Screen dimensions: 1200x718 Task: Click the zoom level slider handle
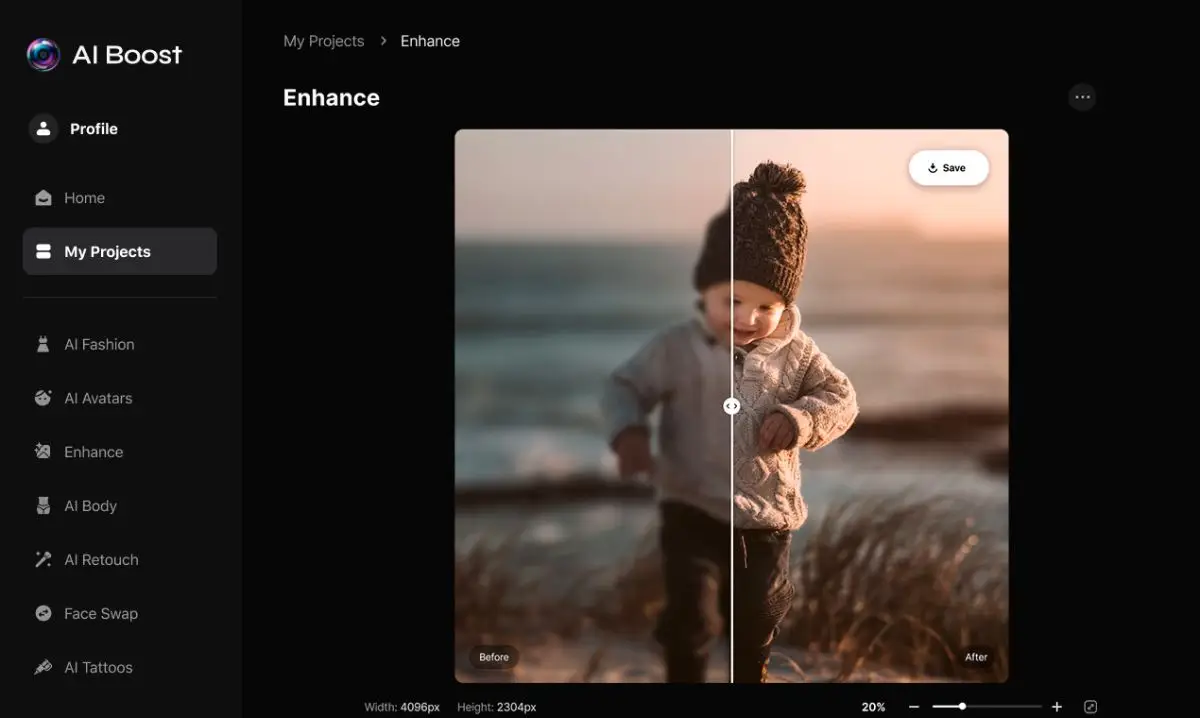pyautogui.click(x=962, y=707)
